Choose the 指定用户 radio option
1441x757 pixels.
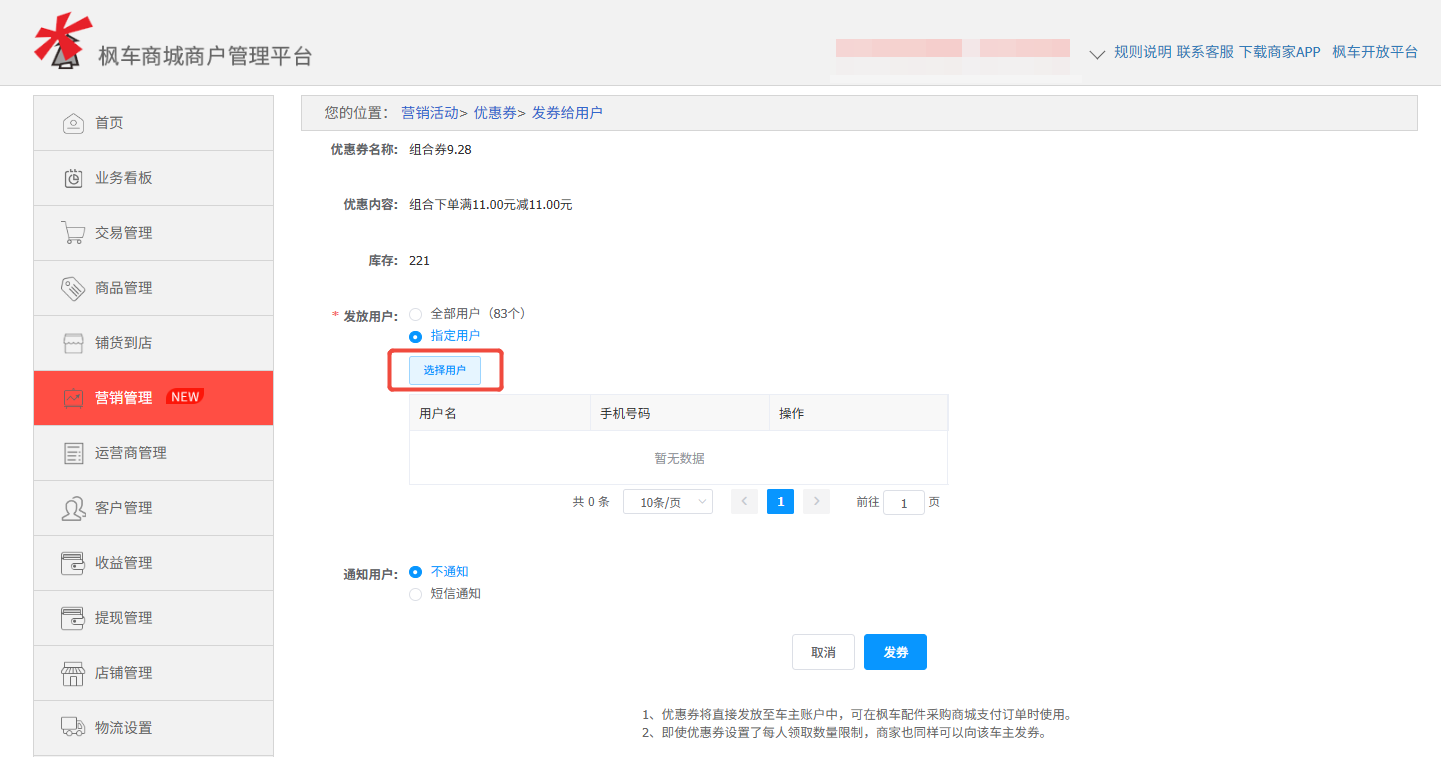pos(415,336)
